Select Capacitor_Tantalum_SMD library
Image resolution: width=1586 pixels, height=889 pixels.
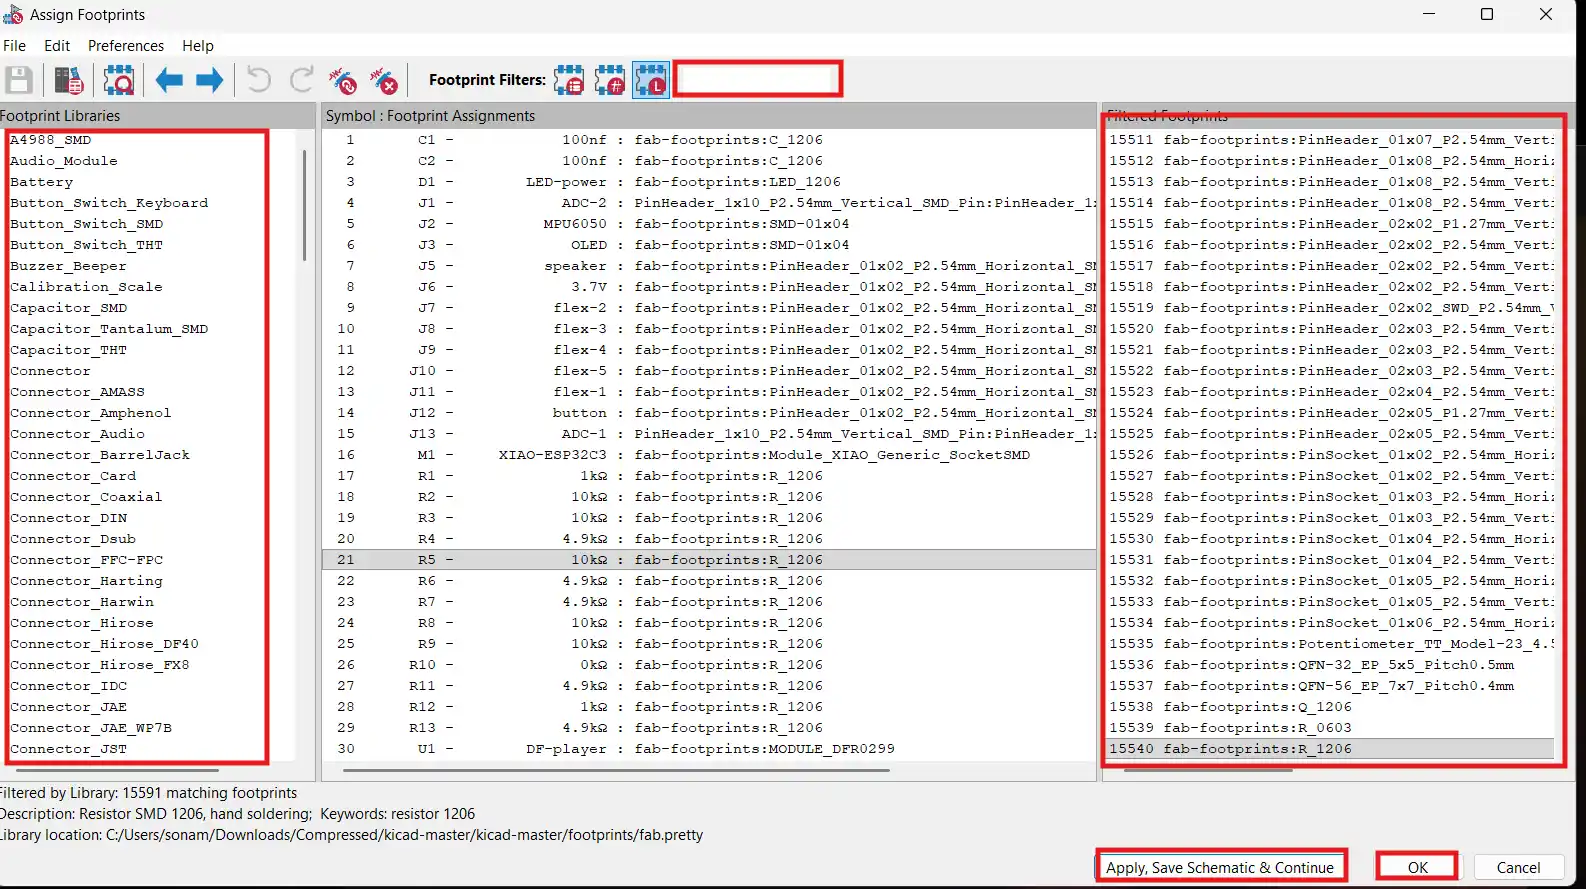[x=109, y=329]
